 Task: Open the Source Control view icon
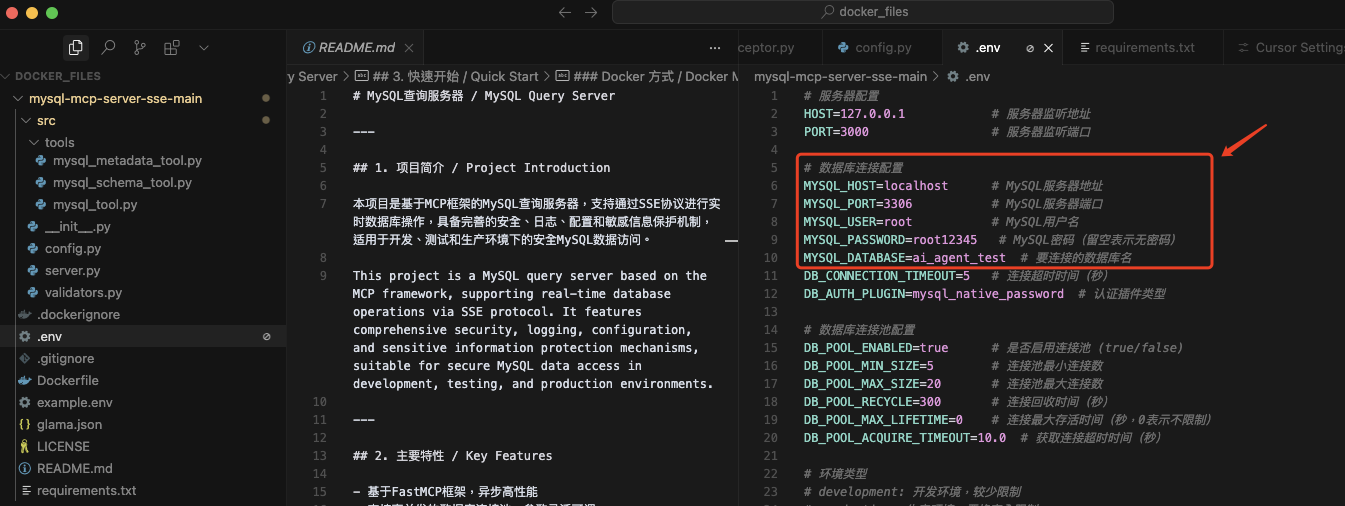pyautogui.click(x=140, y=47)
